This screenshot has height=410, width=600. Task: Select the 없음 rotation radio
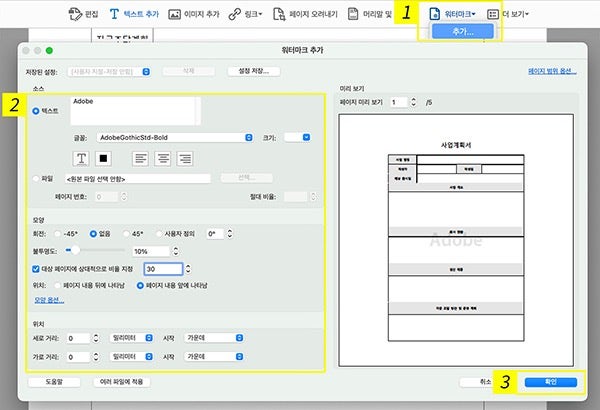(93, 234)
